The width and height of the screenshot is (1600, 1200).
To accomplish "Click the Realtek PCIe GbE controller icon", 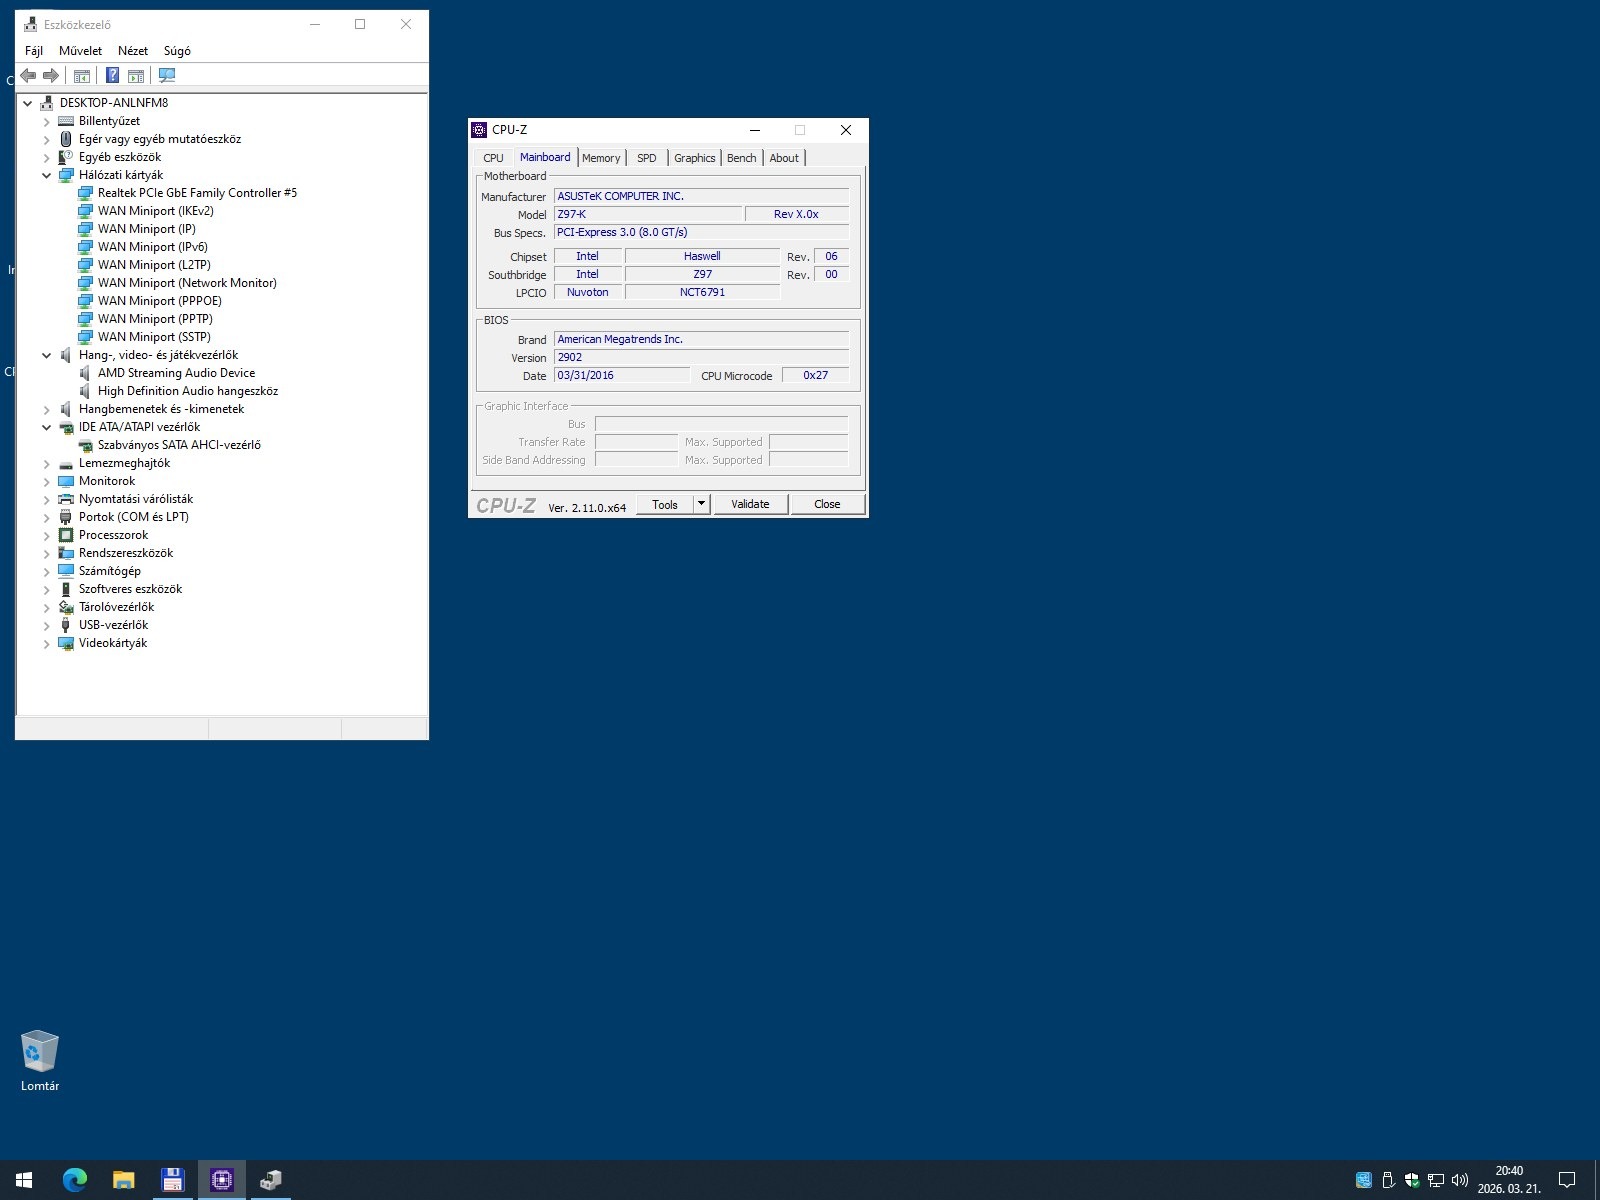I will 85,193.
